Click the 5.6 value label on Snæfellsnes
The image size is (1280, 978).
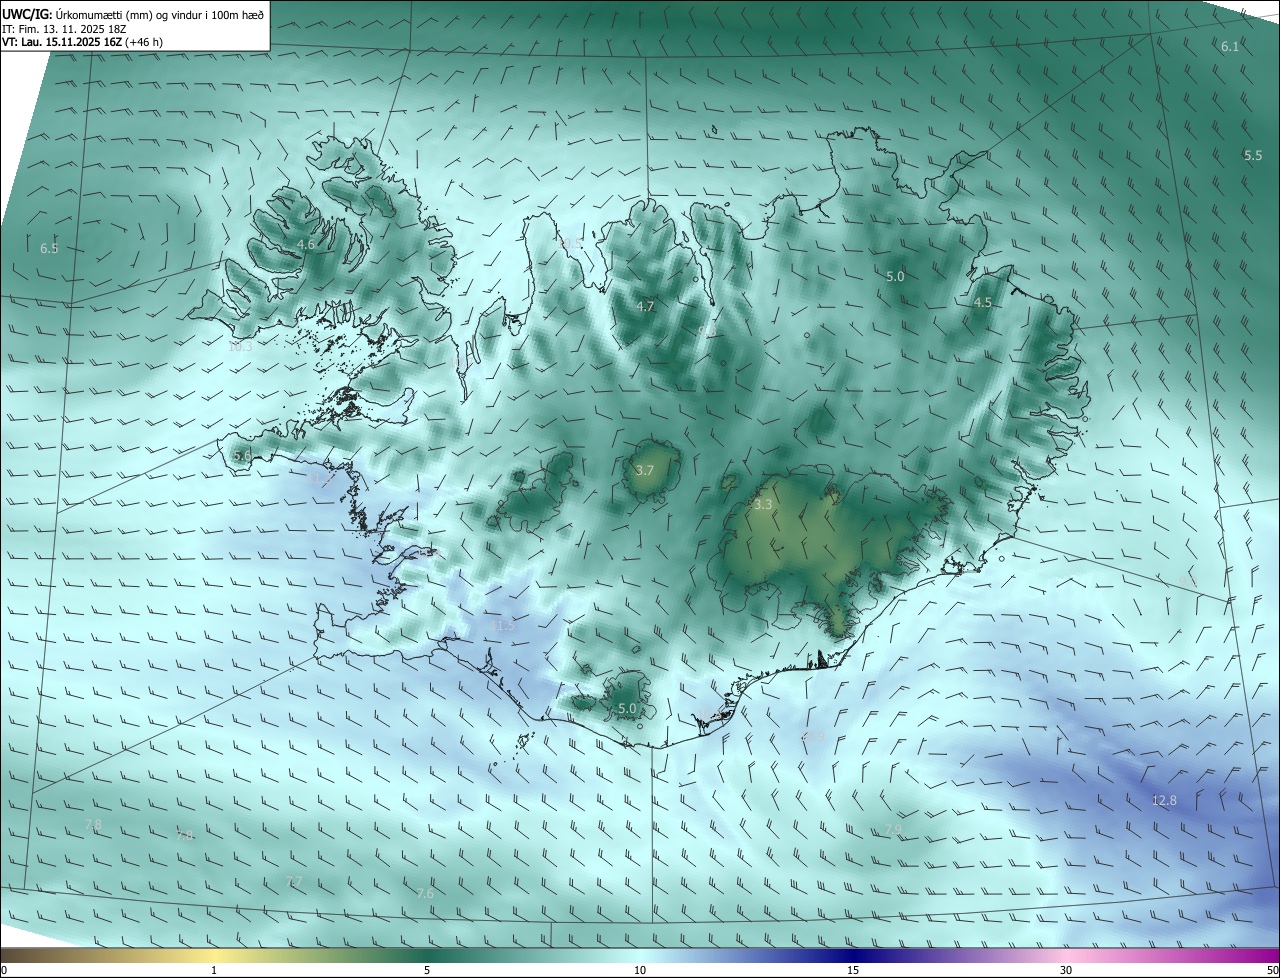[242, 455]
